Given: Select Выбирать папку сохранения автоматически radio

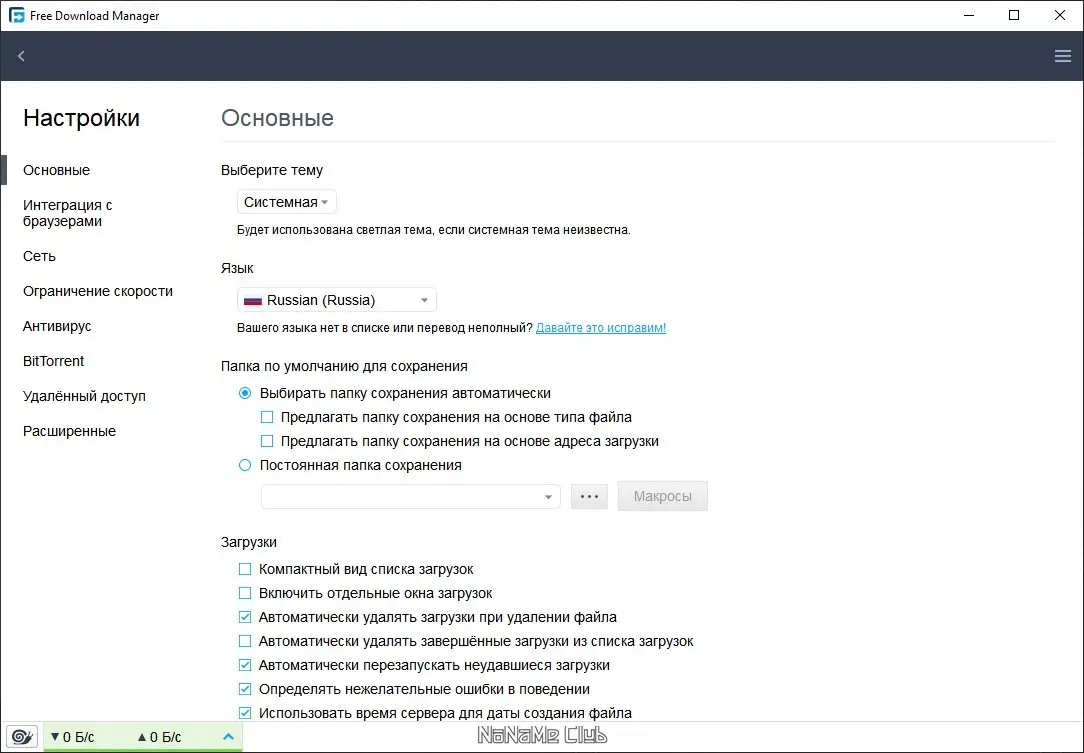Looking at the screenshot, I should pyautogui.click(x=245, y=393).
